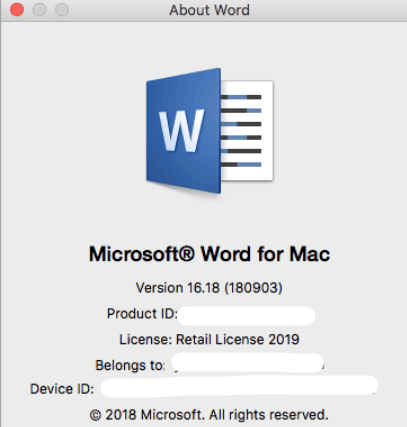Click the © 2018 Microsoft copyright line
Screen dimensions: 407x427
pos(209,415)
